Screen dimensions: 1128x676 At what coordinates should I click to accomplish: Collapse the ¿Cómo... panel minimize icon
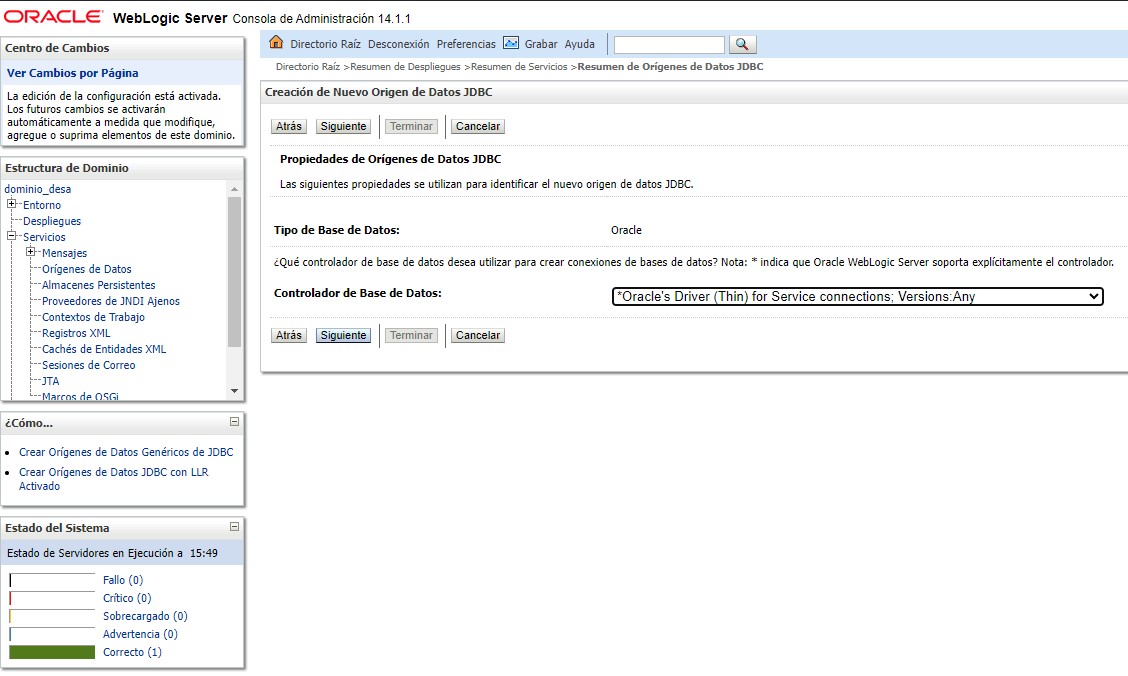235,422
